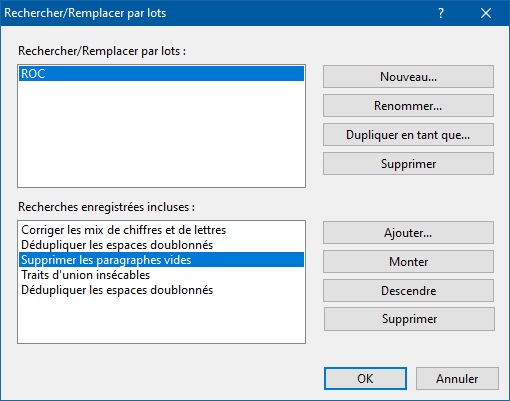This screenshot has width=510, height=401.
Task: Move the selected search up with Monter
Action: click(x=408, y=262)
